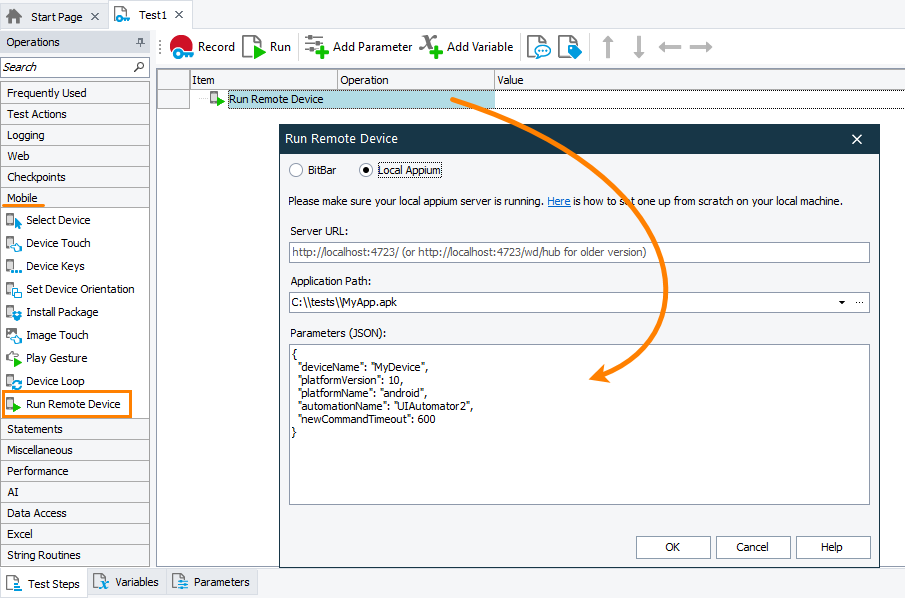Open the 'Here' setup link
Viewport: 905px width, 598px height.
pos(558,201)
